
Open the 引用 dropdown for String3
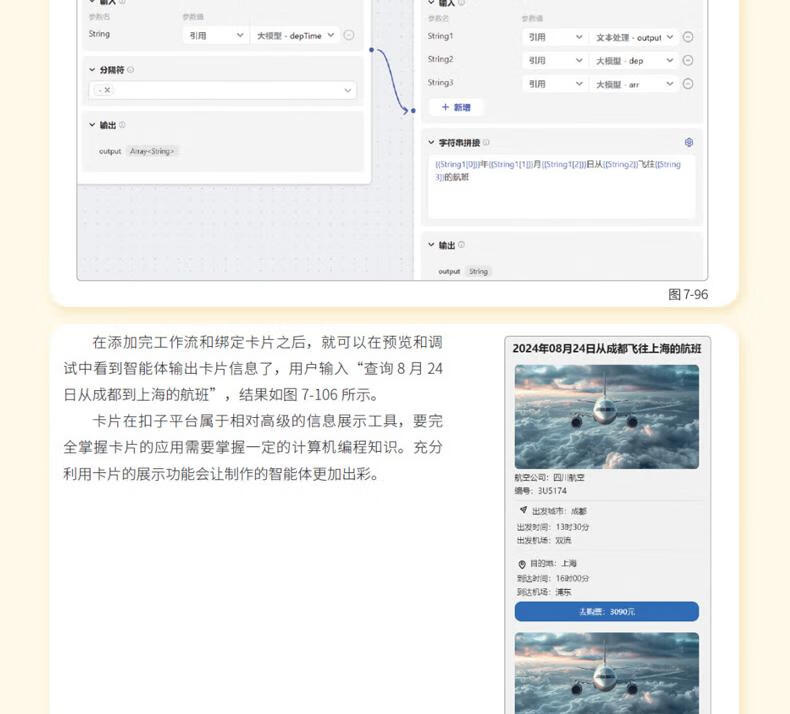[x=554, y=84]
